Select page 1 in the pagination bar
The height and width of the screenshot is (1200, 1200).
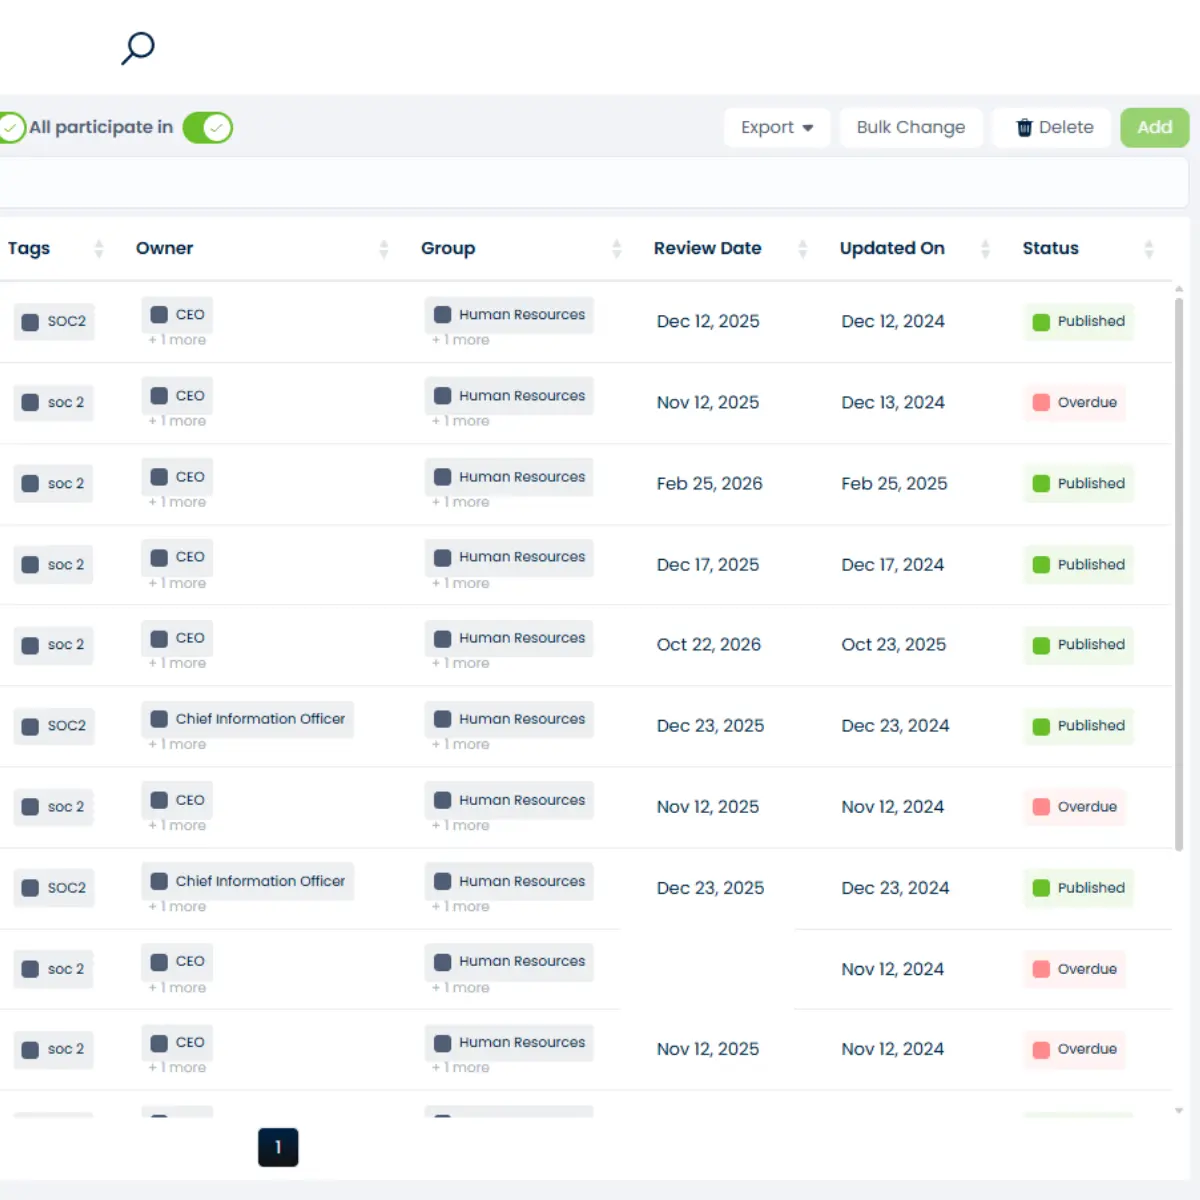[x=278, y=1147]
